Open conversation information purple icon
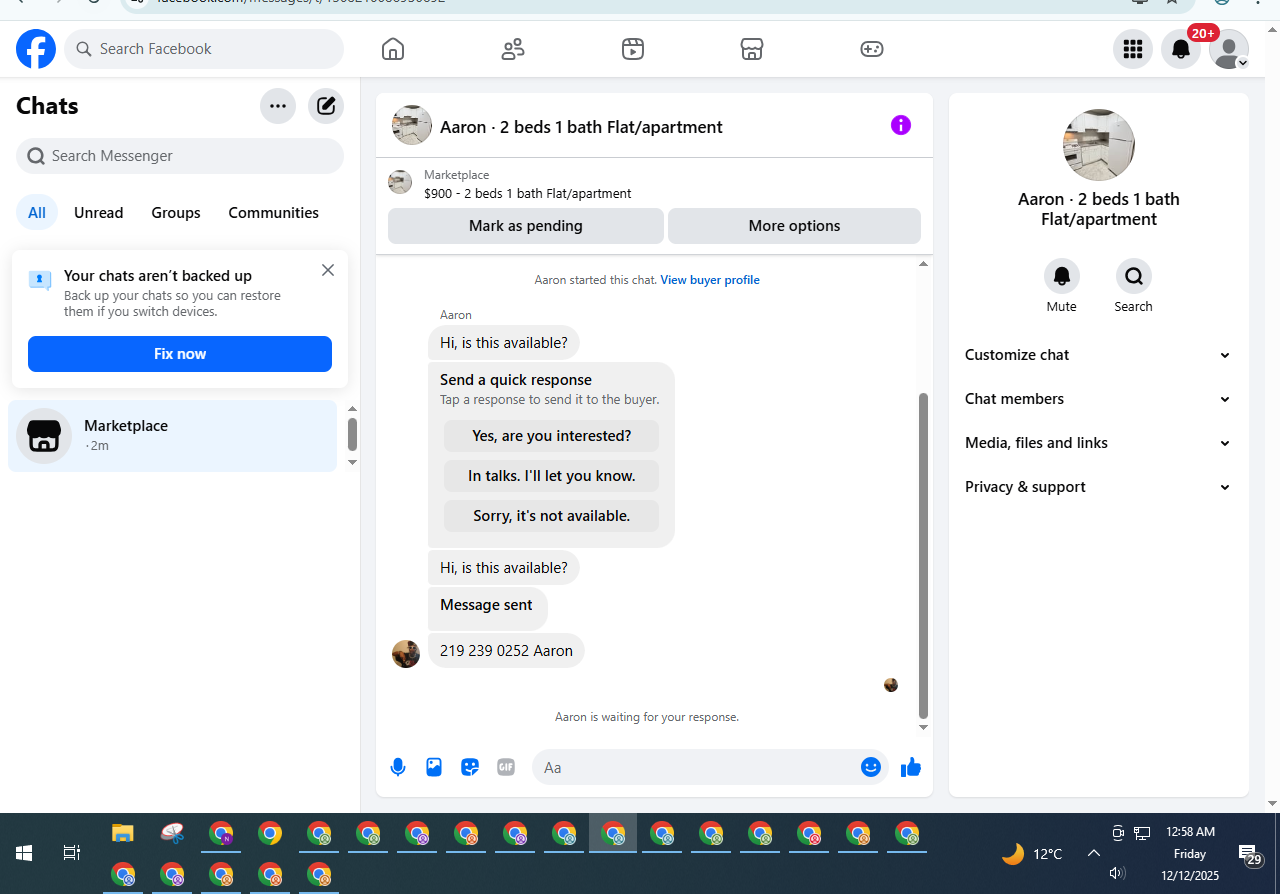 pyautogui.click(x=901, y=125)
